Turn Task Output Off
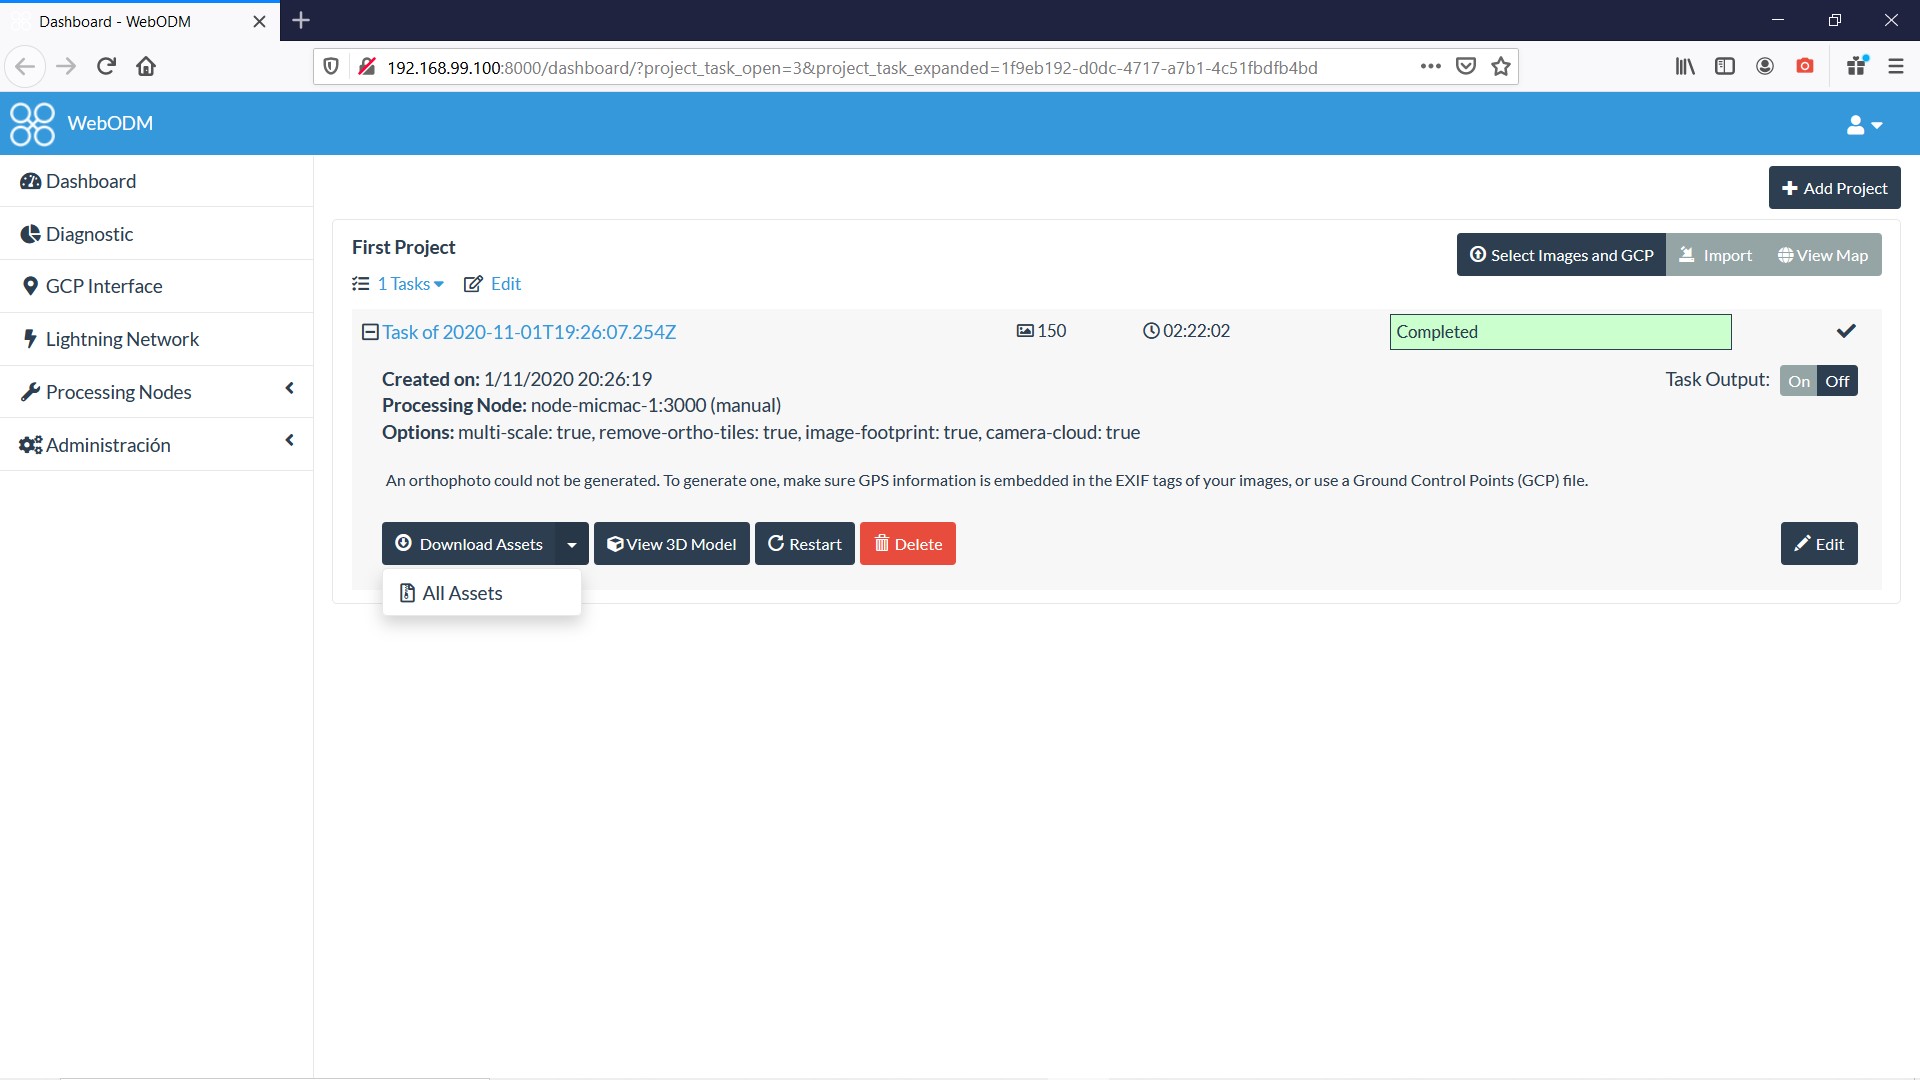This screenshot has height=1080, width=1920. [x=1837, y=380]
